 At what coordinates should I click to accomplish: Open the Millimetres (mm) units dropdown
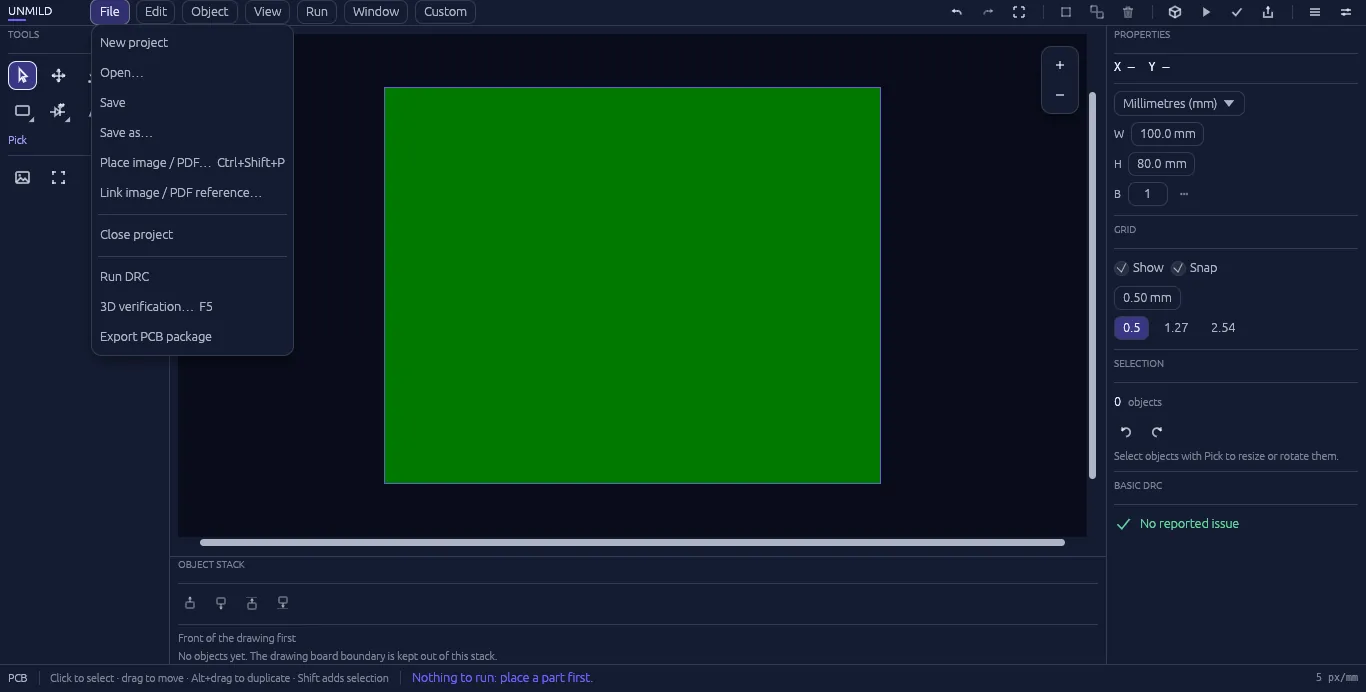1179,104
